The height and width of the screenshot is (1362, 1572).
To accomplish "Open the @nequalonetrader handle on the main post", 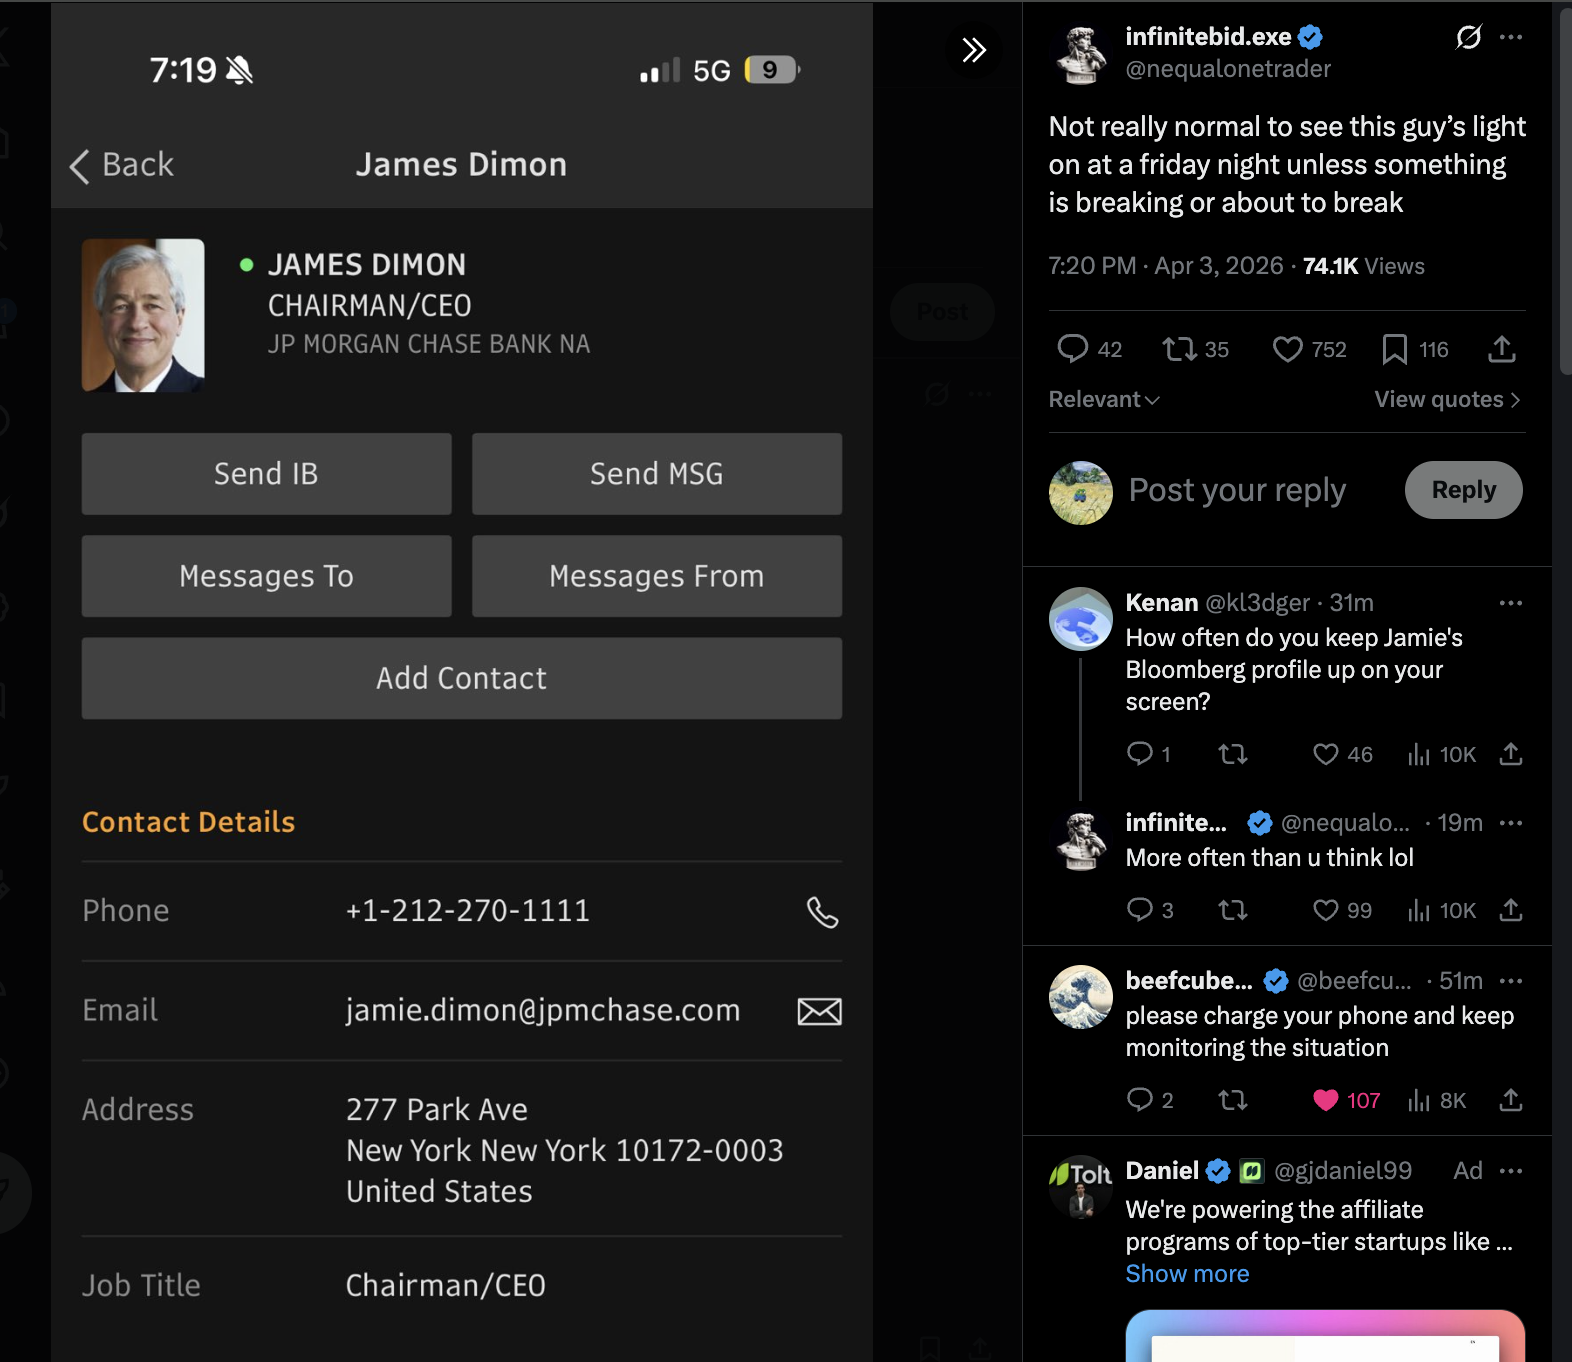I will 1228,69.
